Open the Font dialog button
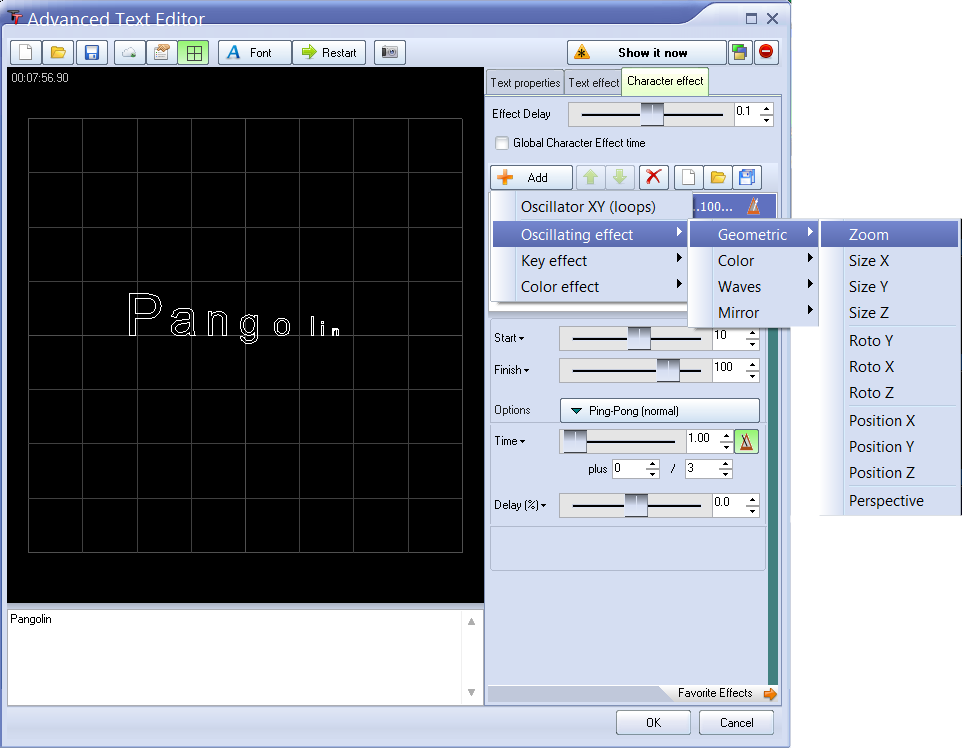This screenshot has height=748, width=962. 255,53
